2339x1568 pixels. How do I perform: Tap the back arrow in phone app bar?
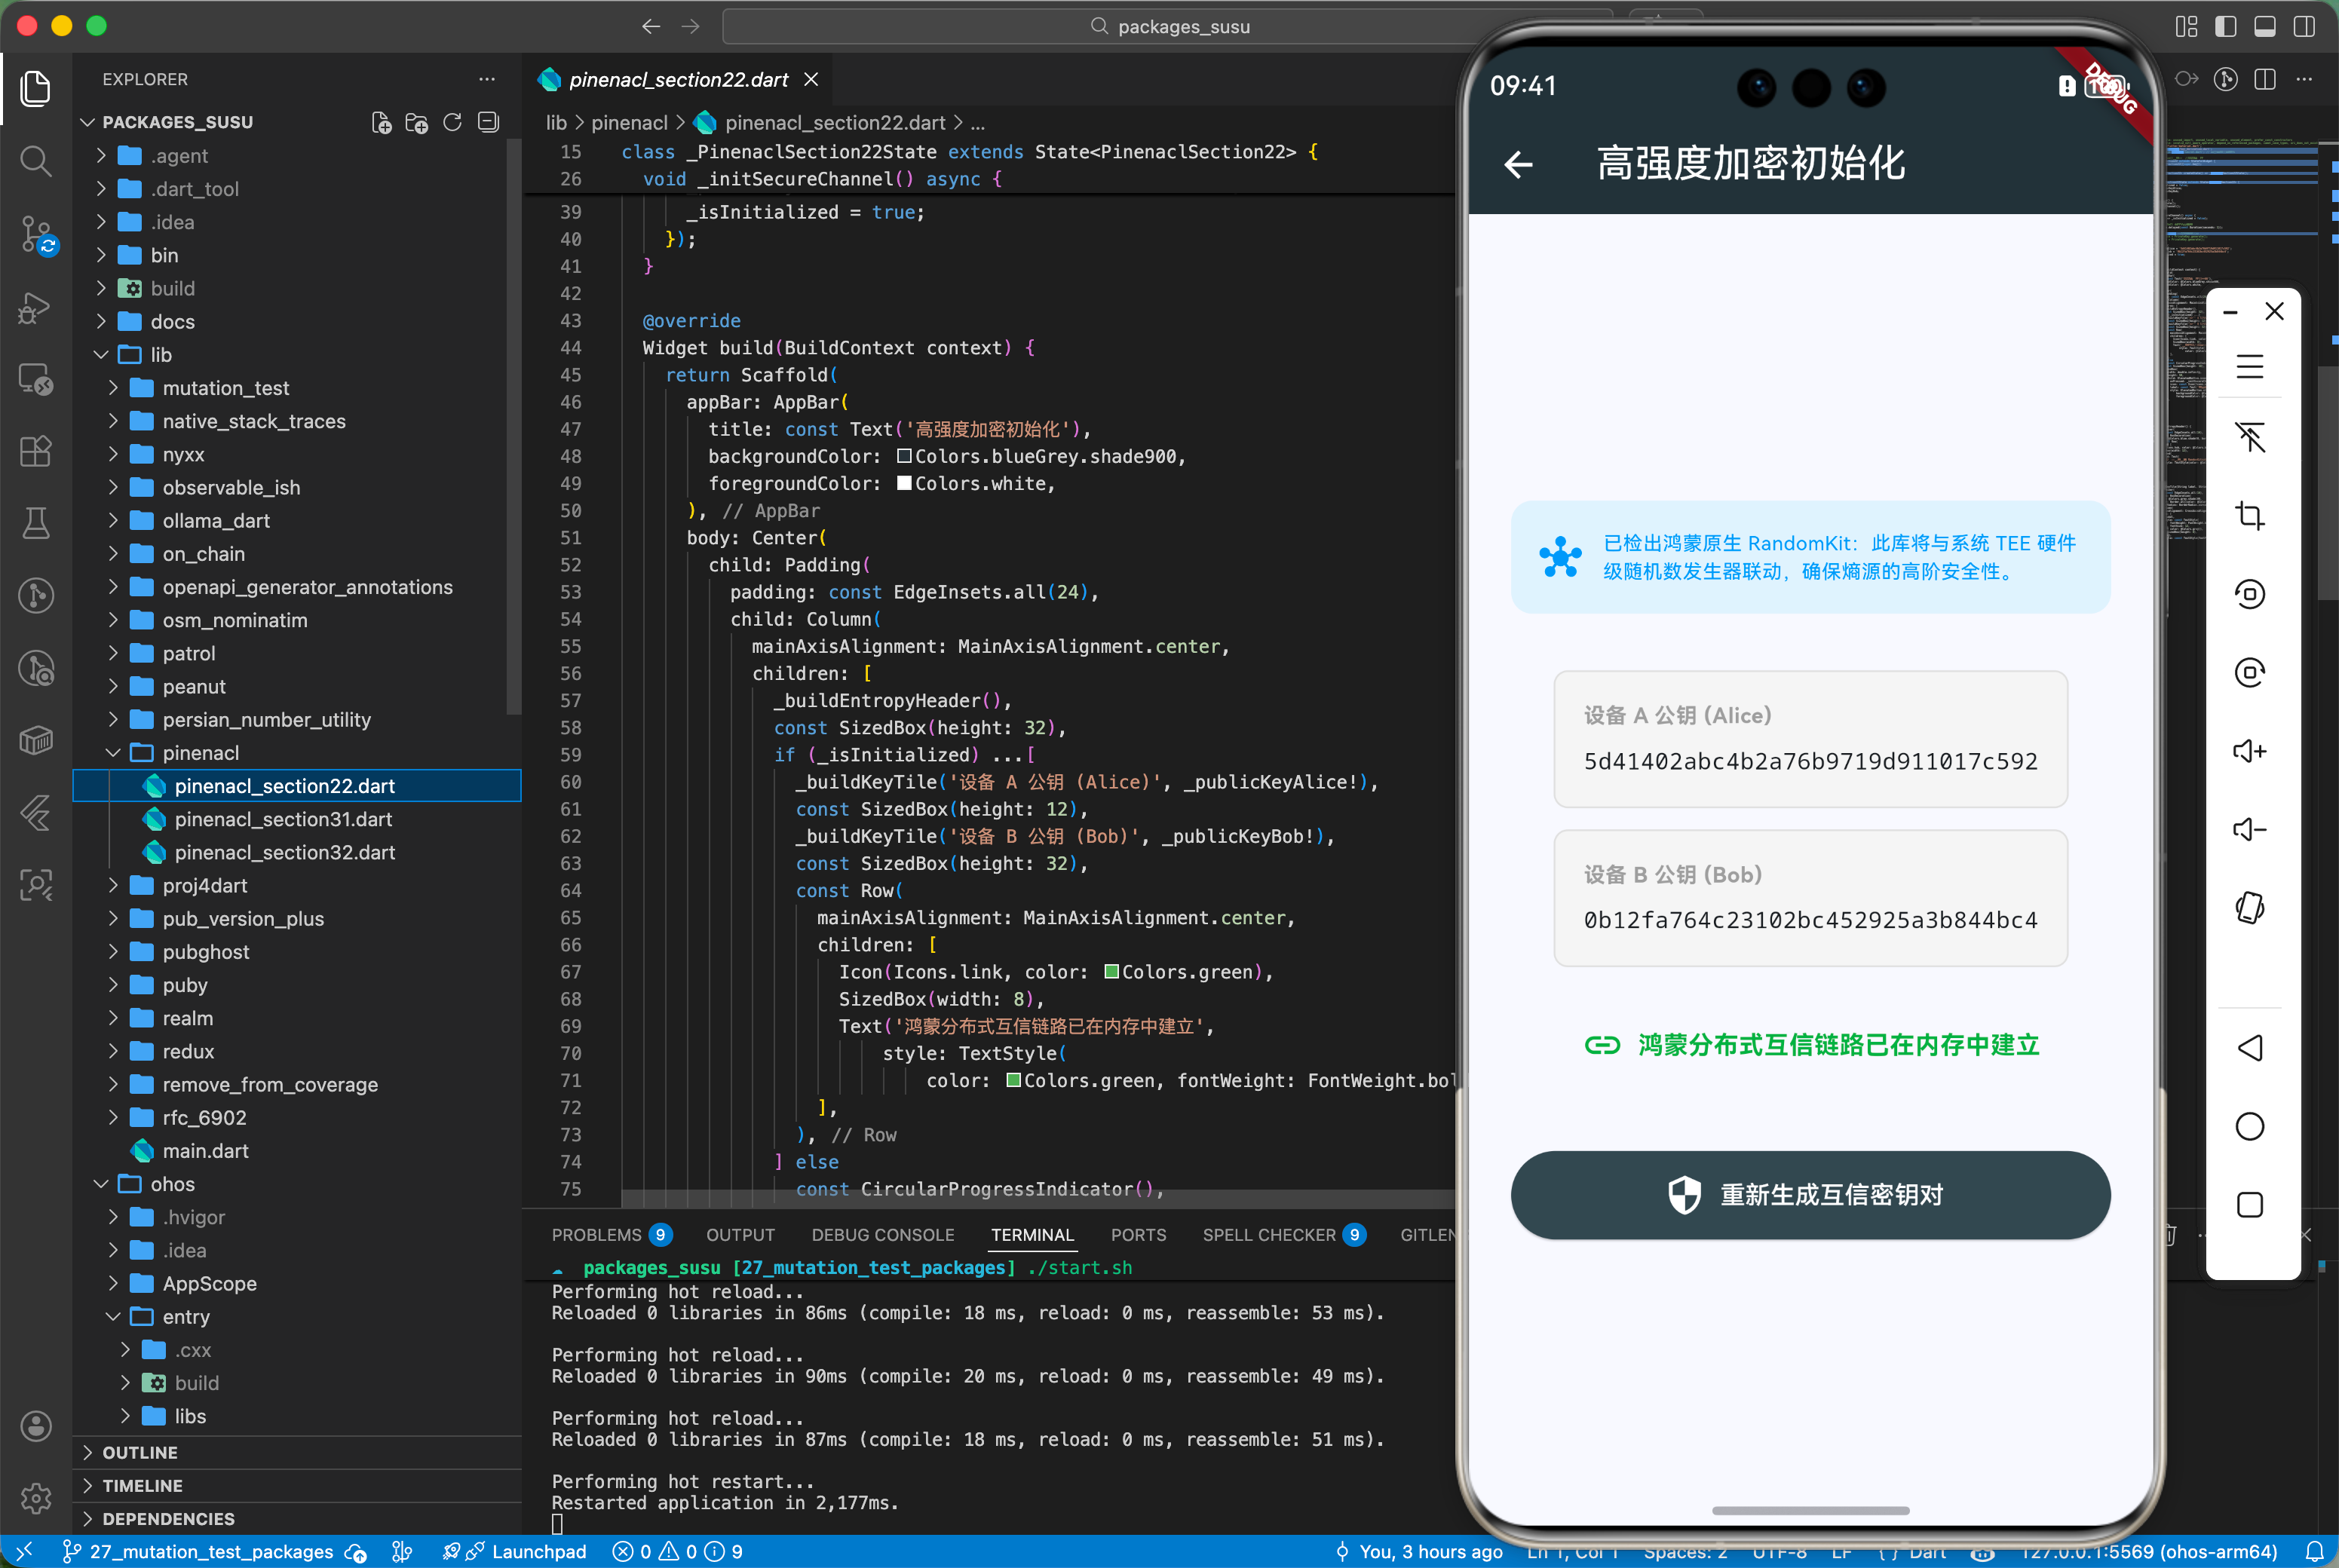point(1518,164)
